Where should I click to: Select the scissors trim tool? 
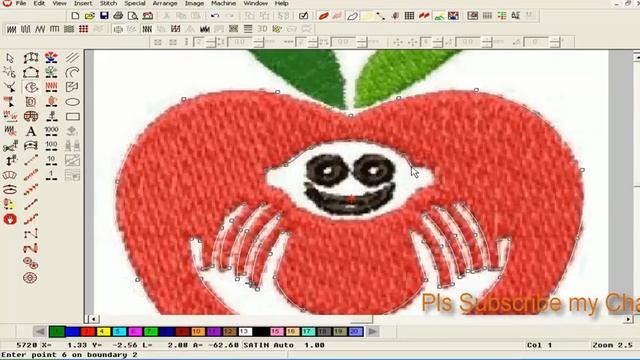click(x=10, y=146)
